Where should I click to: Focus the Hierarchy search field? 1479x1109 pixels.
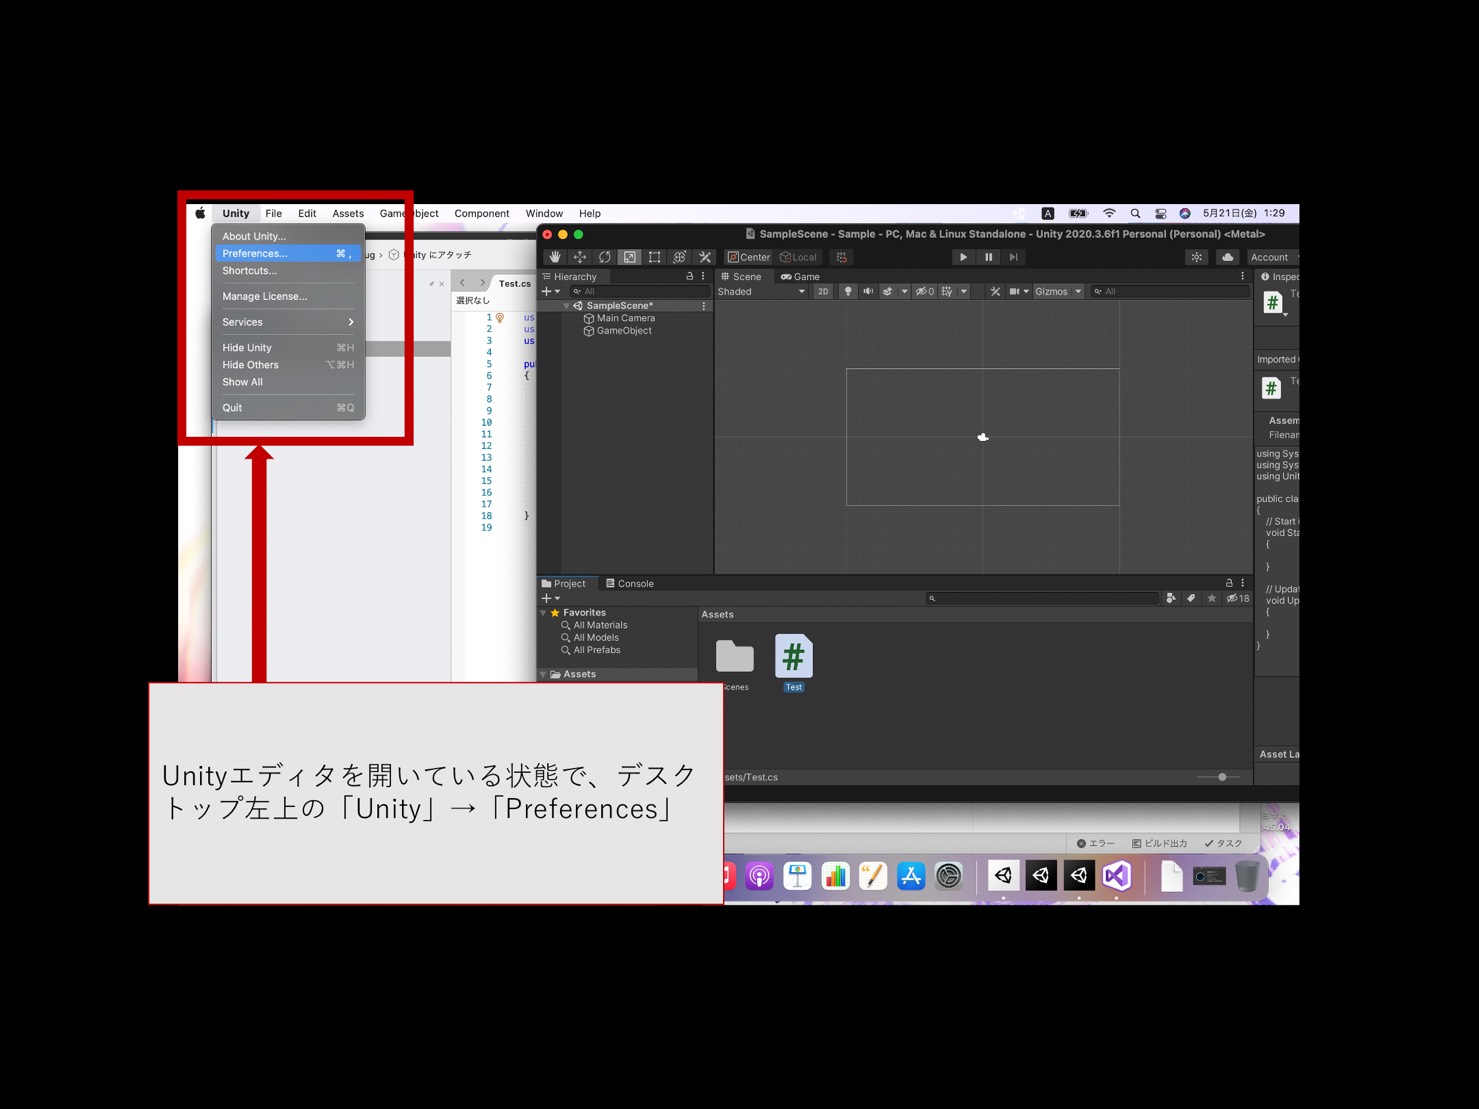coord(639,292)
